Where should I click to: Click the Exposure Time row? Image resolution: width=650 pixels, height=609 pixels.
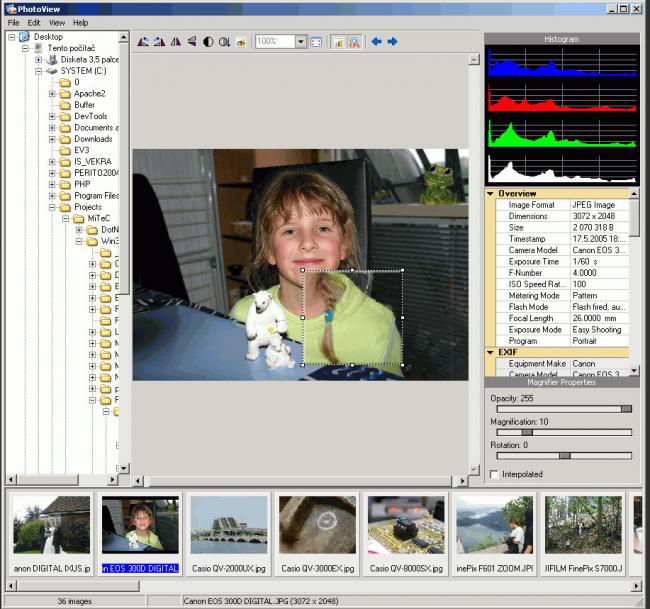click(562, 262)
